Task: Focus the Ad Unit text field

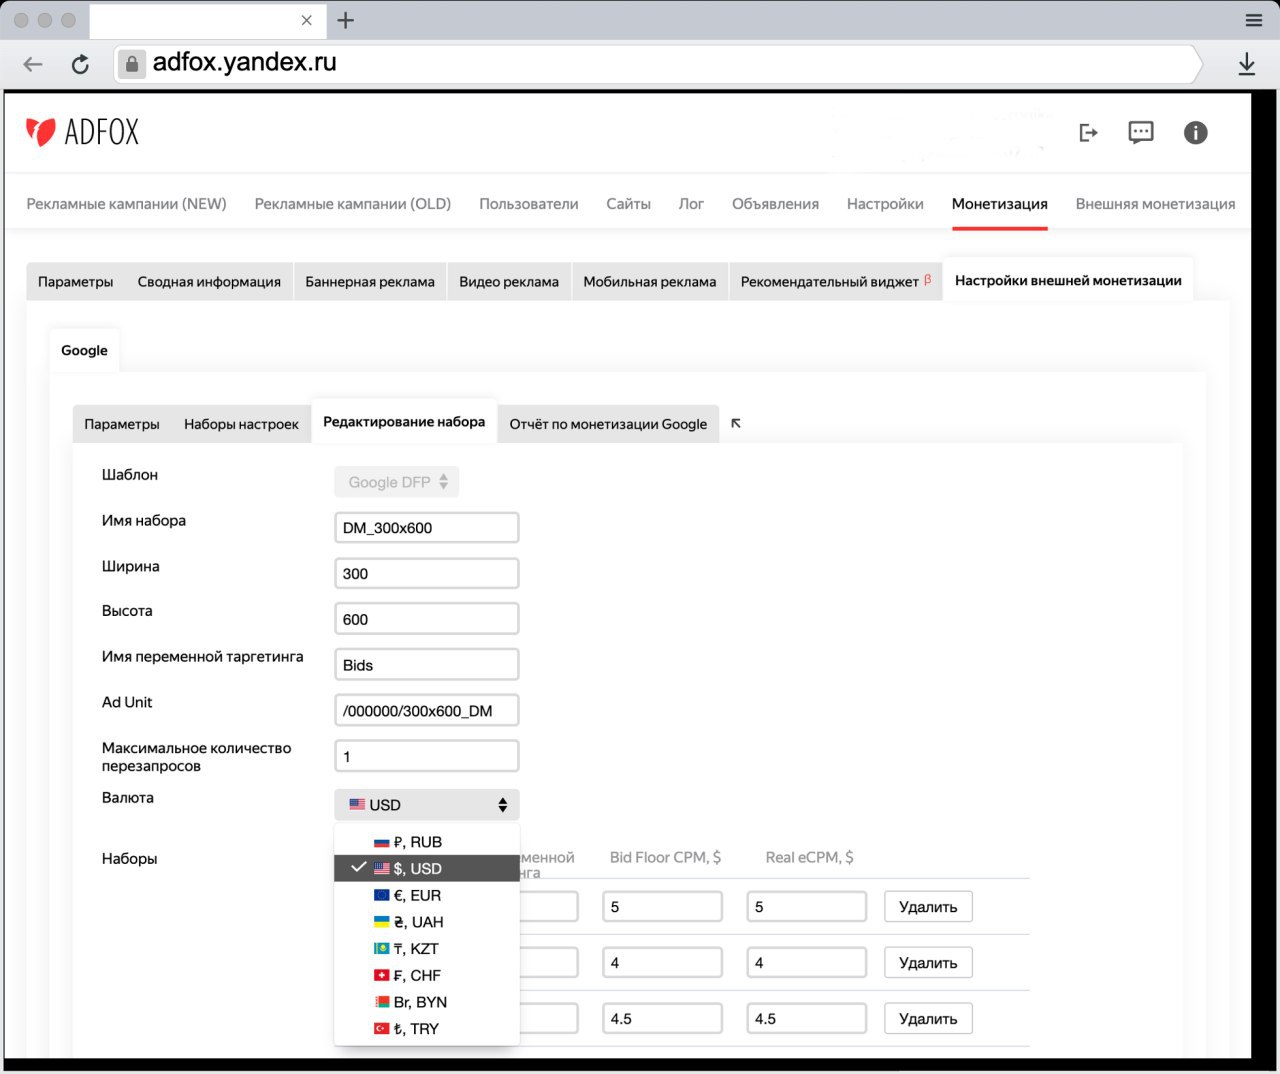Action: (427, 711)
